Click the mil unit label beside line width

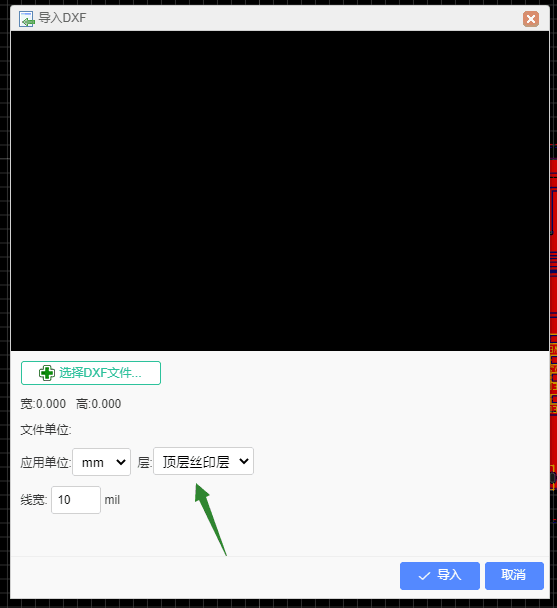(x=112, y=500)
